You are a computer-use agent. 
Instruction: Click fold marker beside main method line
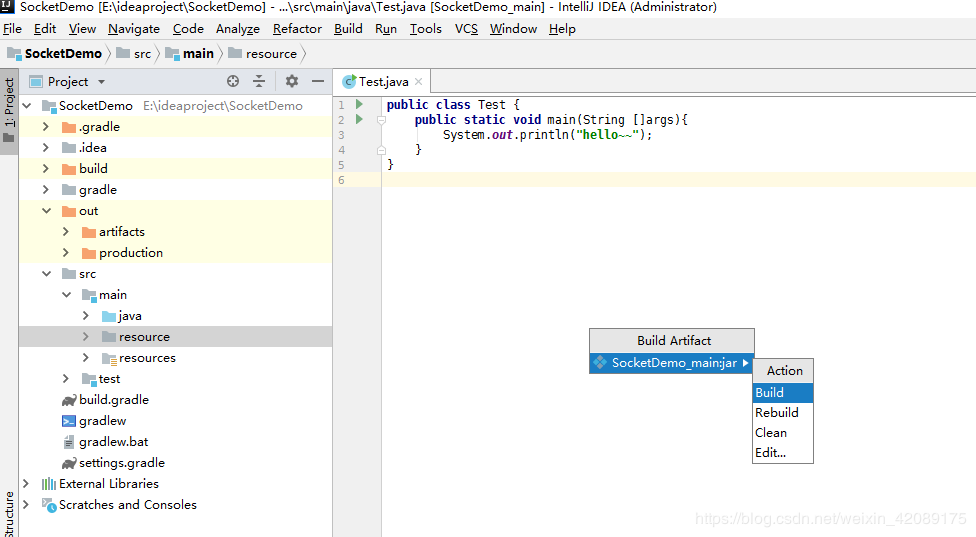(382, 120)
